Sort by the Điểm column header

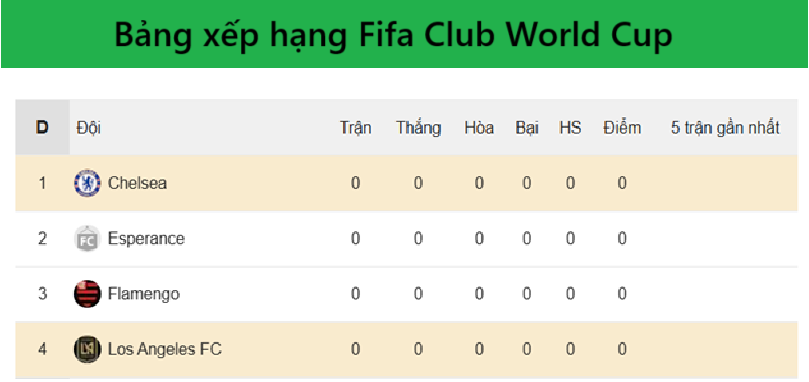pyautogui.click(x=622, y=128)
